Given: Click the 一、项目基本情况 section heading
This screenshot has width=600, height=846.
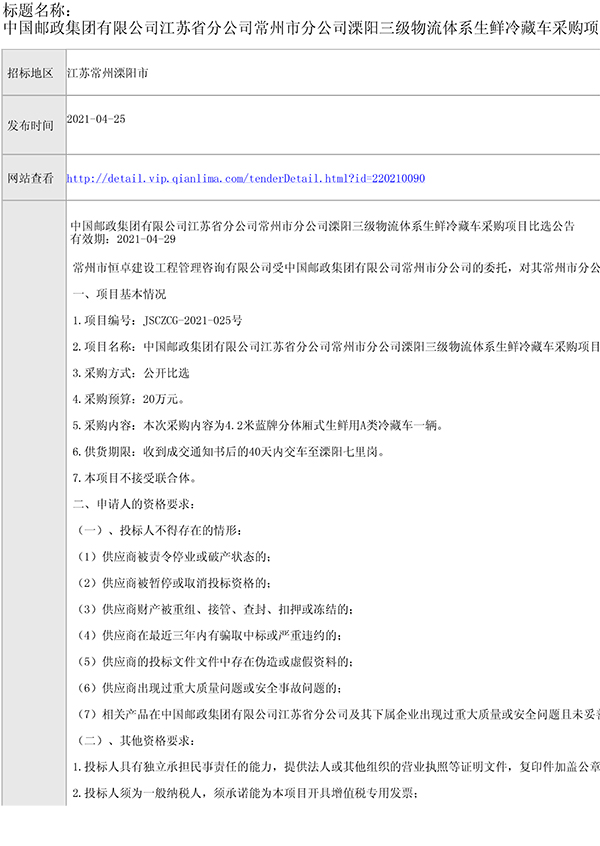Looking at the screenshot, I should click(x=119, y=294).
